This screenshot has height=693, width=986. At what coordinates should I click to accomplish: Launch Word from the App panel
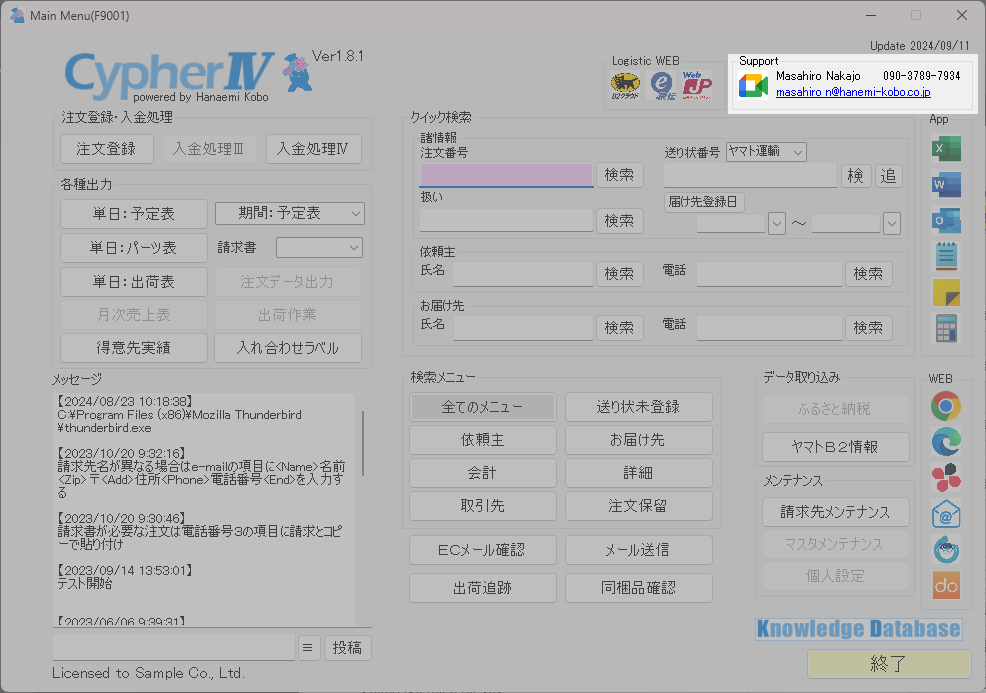point(946,185)
